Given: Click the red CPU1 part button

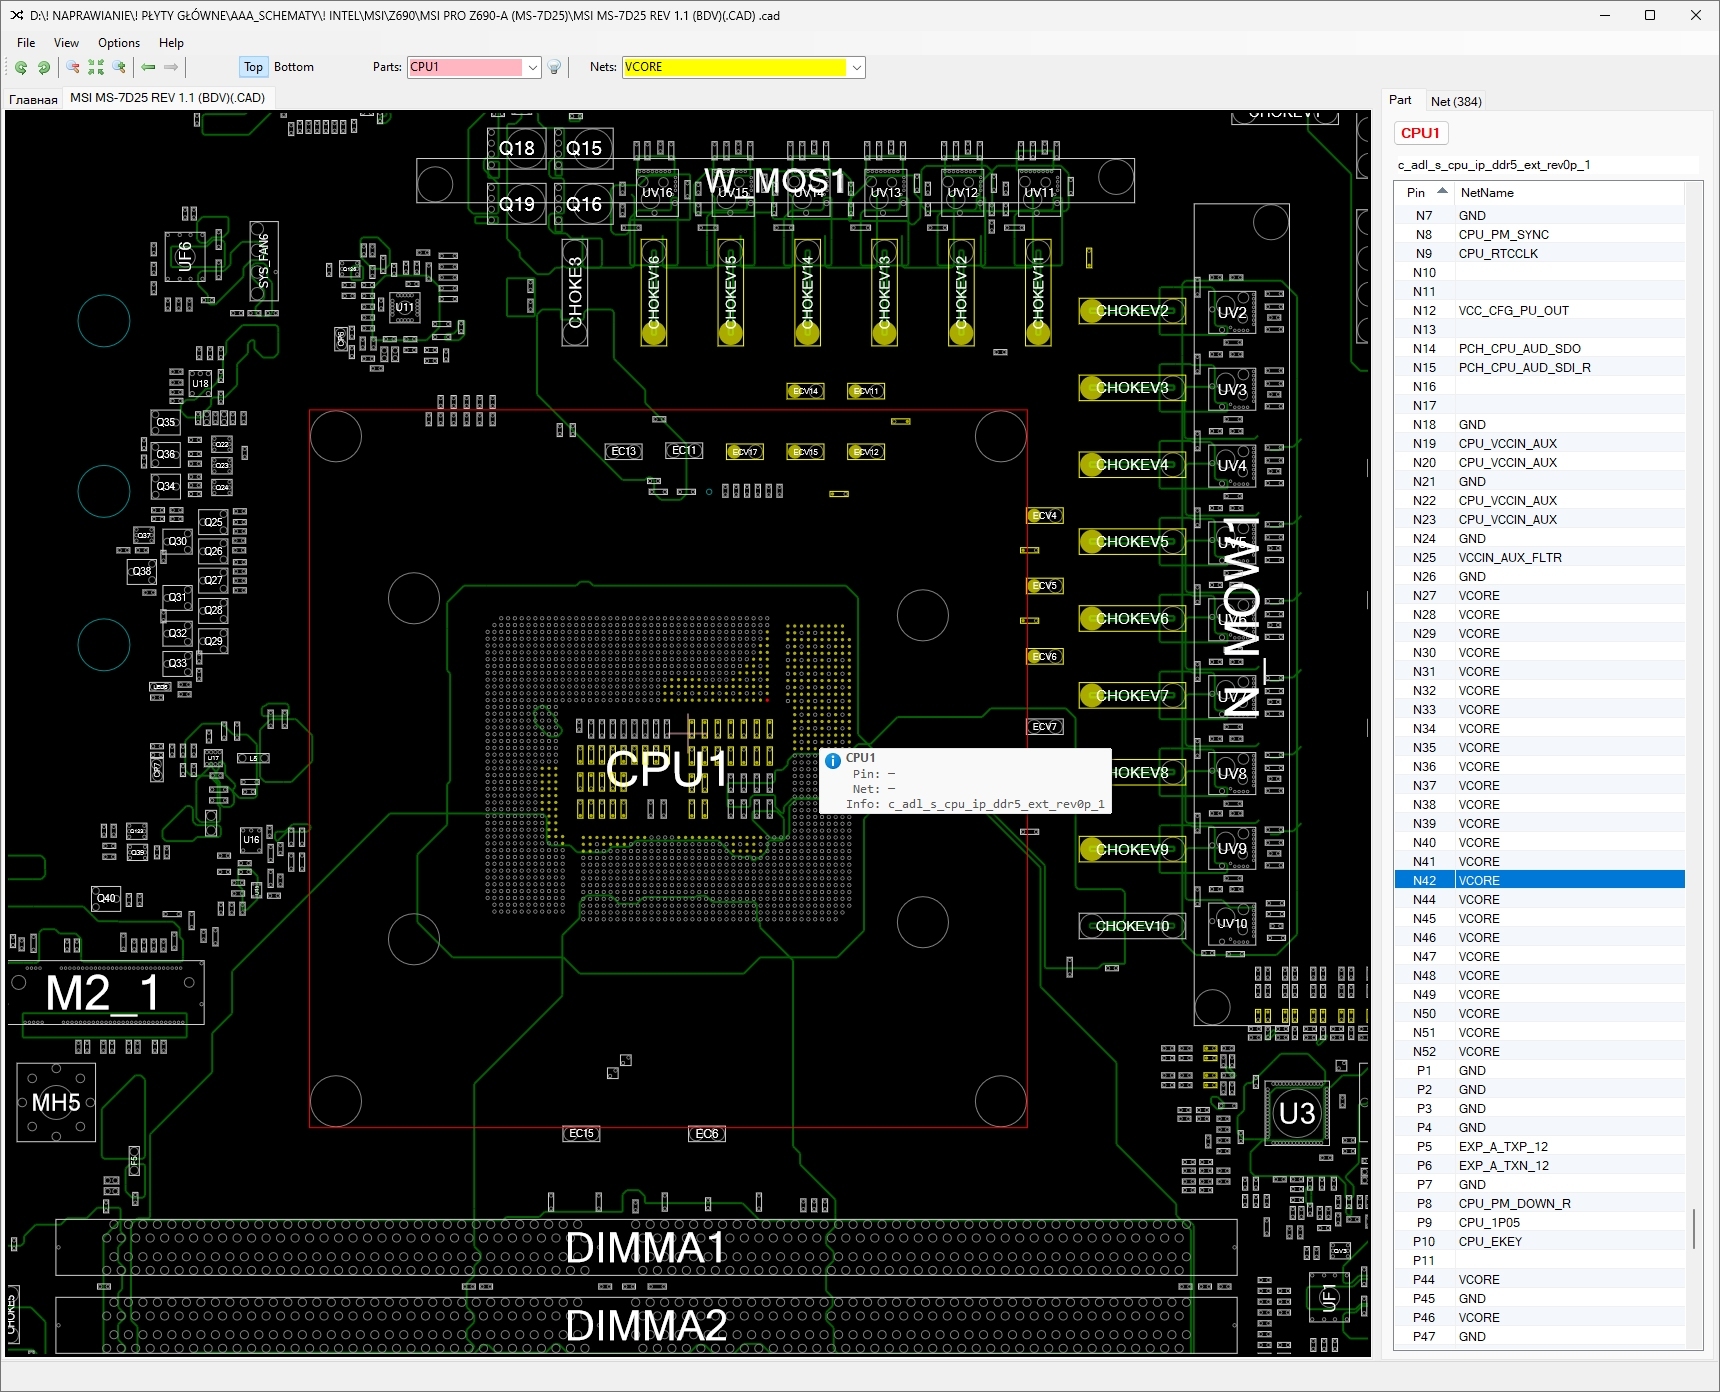Looking at the screenshot, I should click(1420, 133).
